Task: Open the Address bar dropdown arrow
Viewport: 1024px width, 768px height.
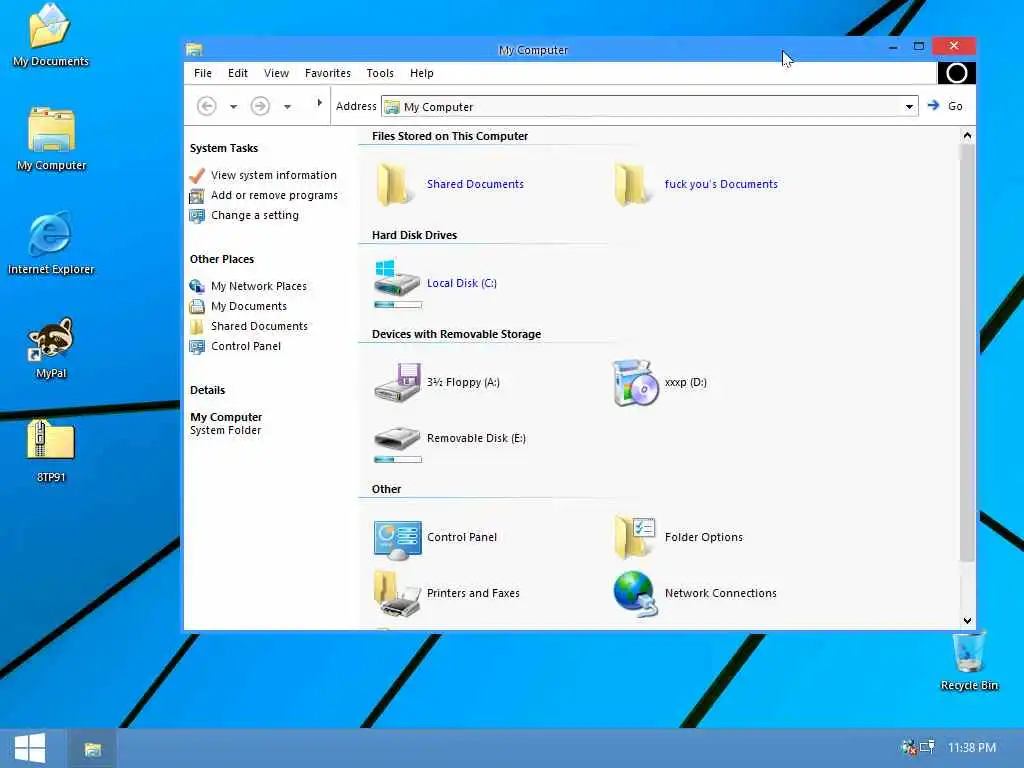Action: 909,106
